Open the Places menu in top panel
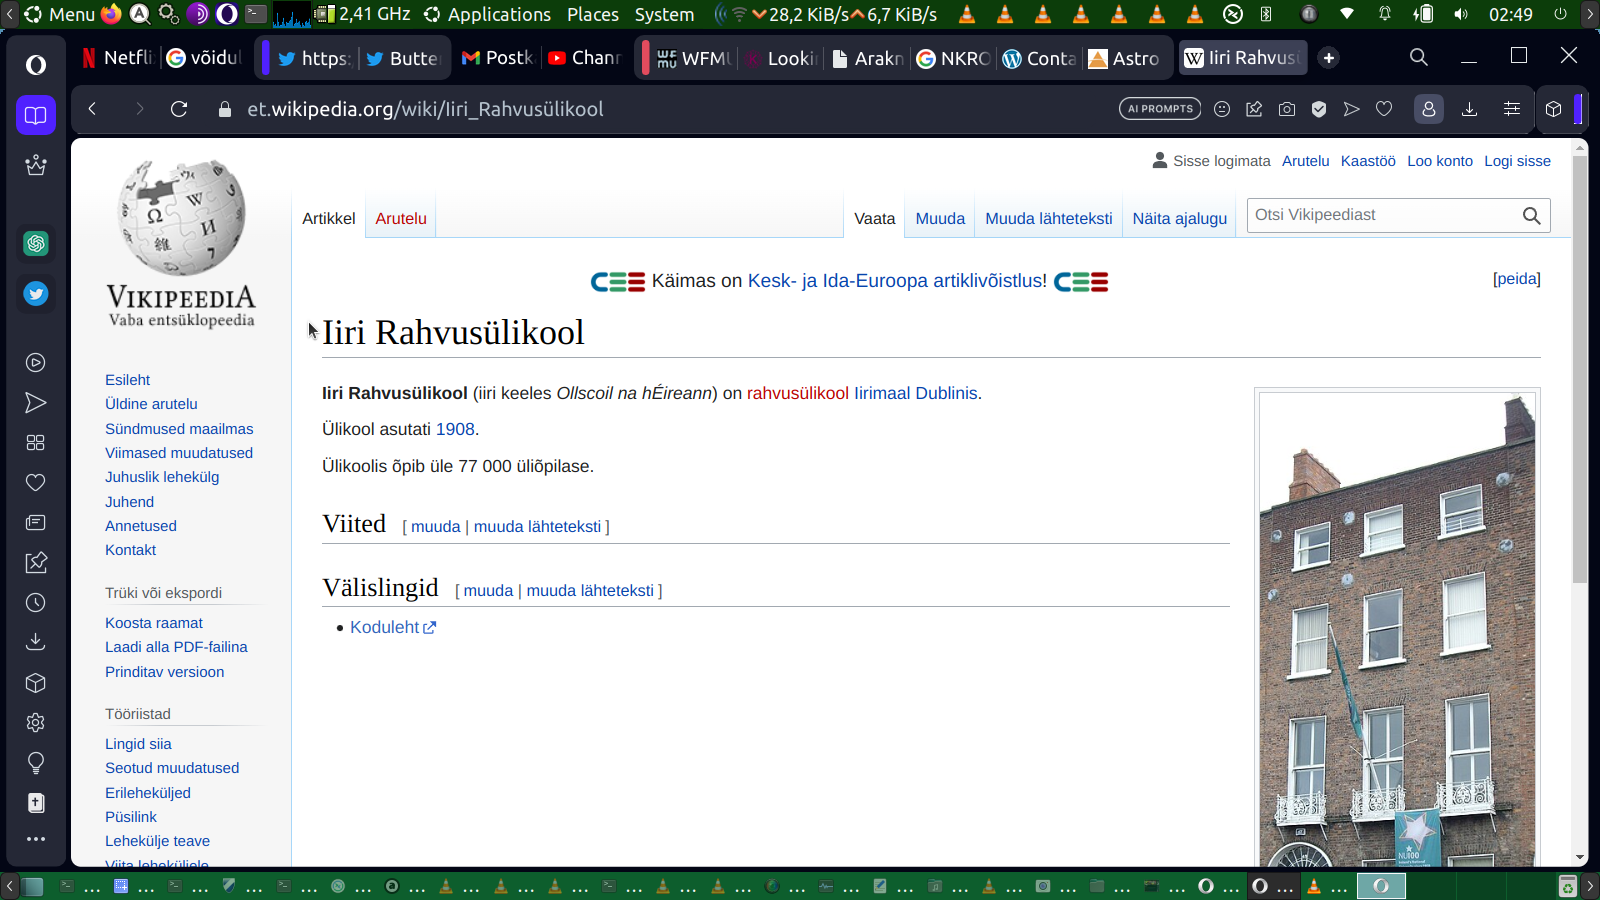Screen dimensions: 1600x900 [593, 14]
